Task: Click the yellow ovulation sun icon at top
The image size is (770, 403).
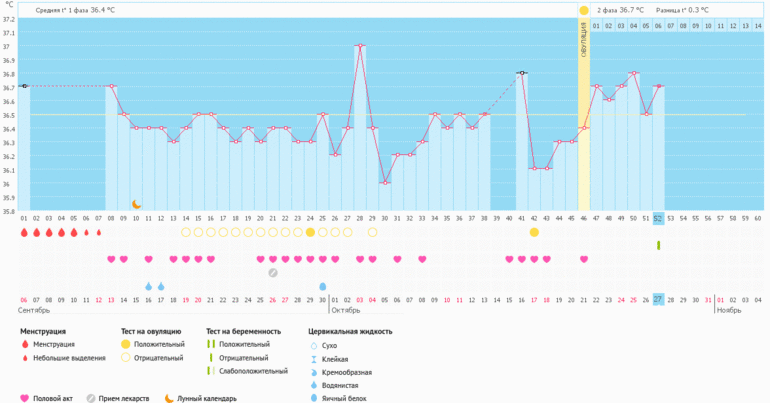Action: click(x=583, y=10)
